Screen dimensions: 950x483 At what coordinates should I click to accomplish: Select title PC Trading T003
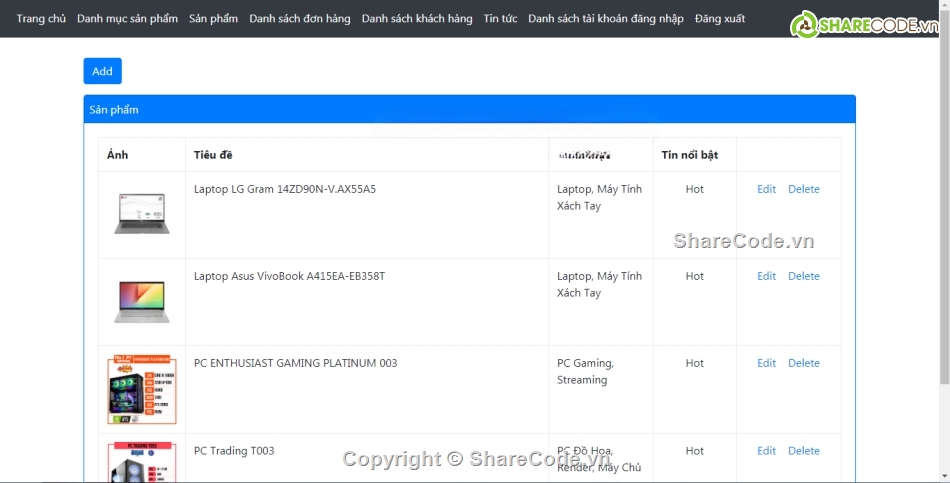pos(234,451)
